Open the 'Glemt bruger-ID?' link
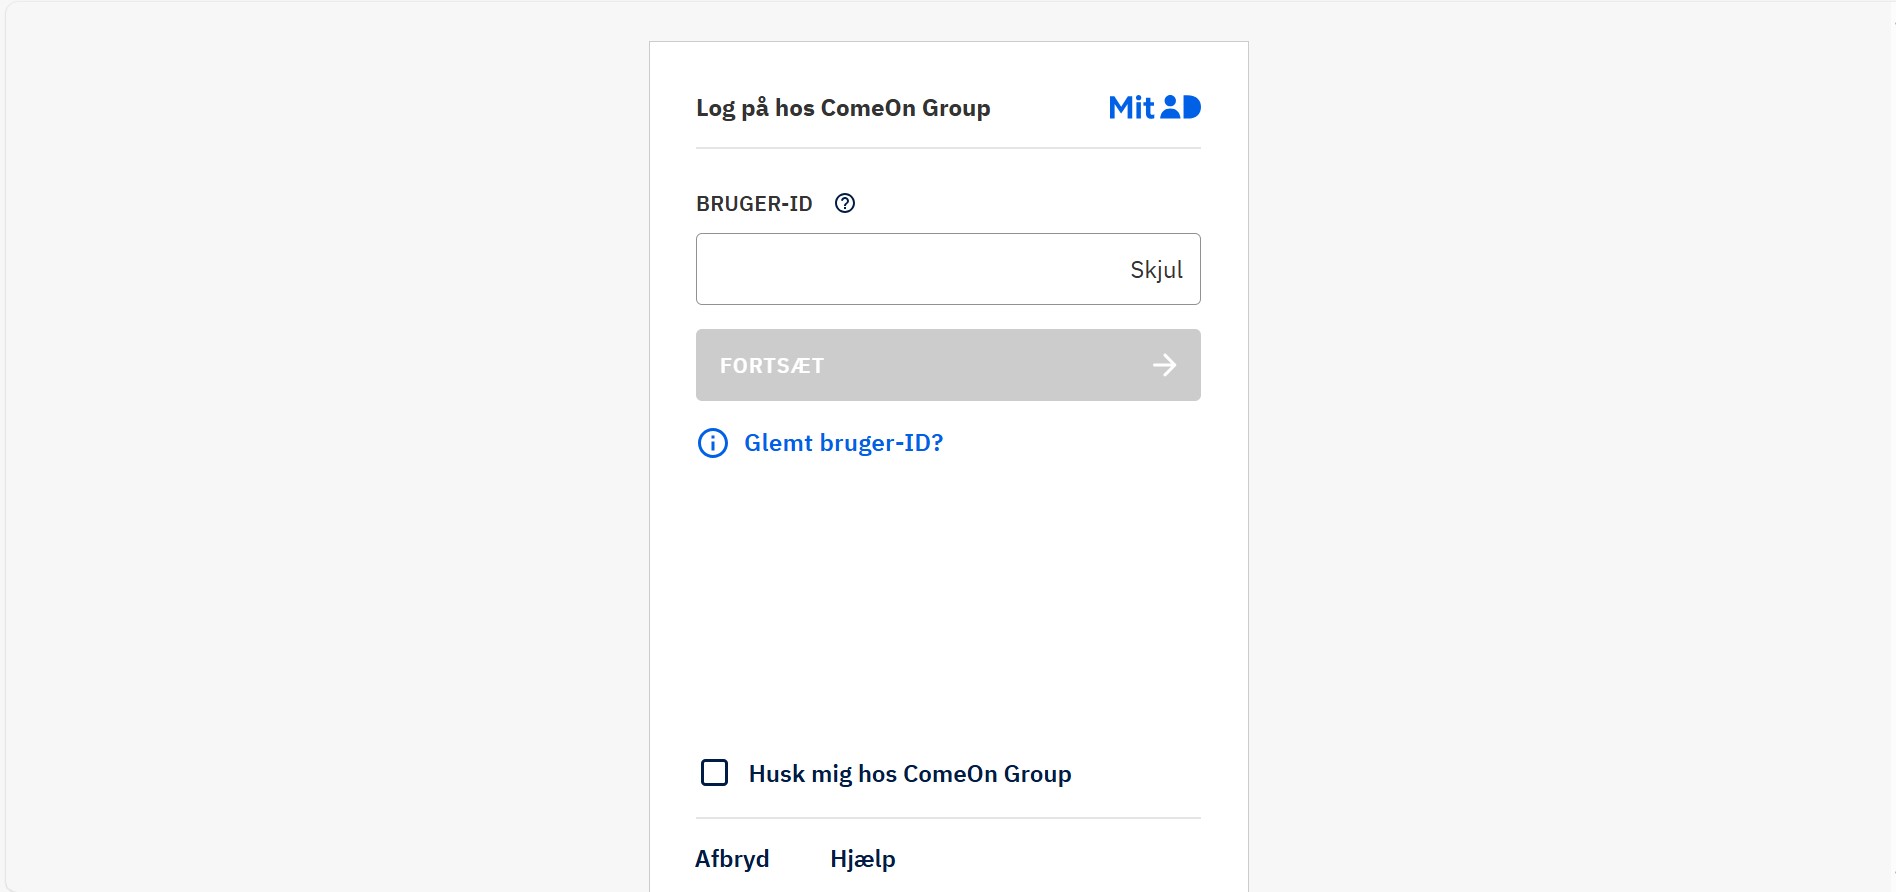 (844, 443)
